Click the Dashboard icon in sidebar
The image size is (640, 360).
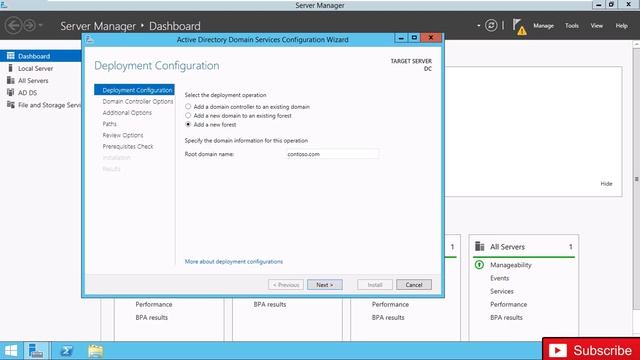(x=11, y=56)
